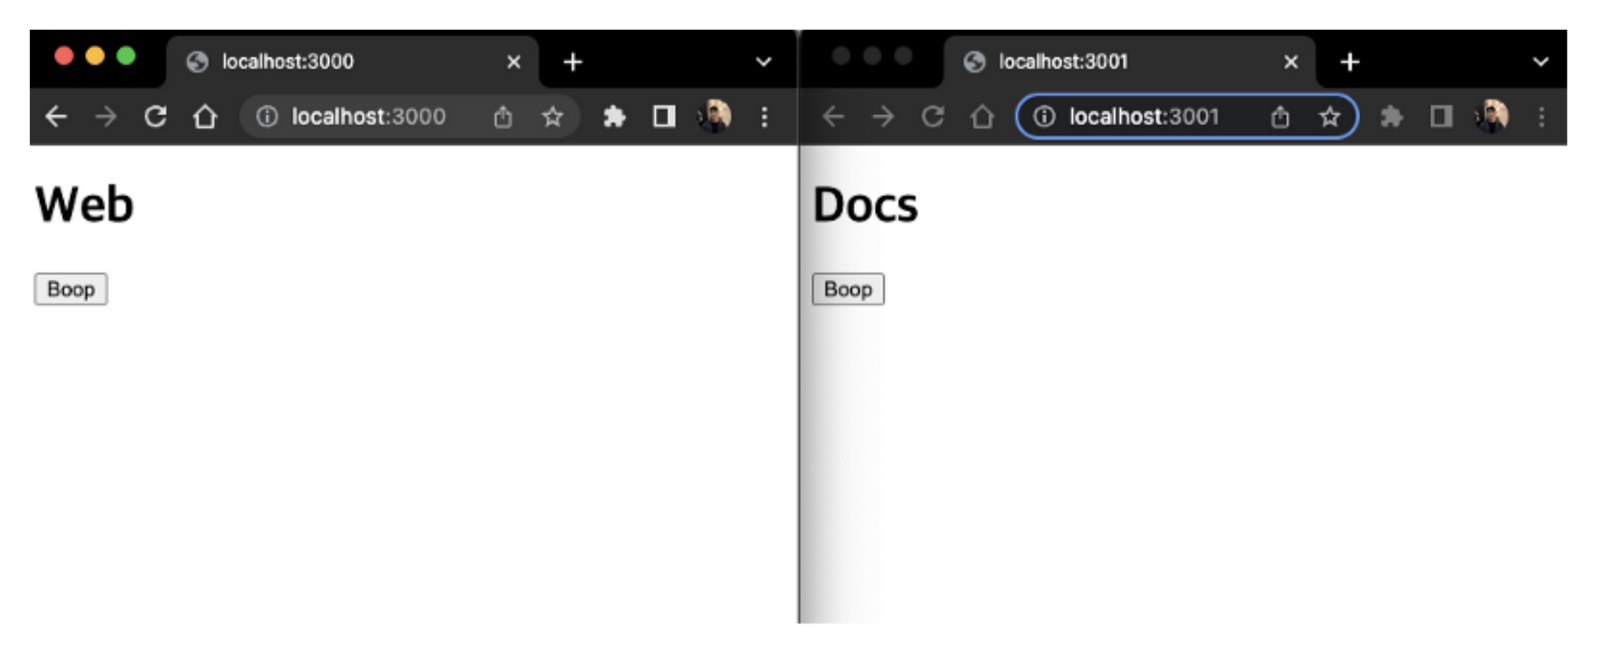Minimize the localhost:3000 window with yellow button
Image resolution: width=1600 pixels, height=657 pixels.
[x=95, y=56]
